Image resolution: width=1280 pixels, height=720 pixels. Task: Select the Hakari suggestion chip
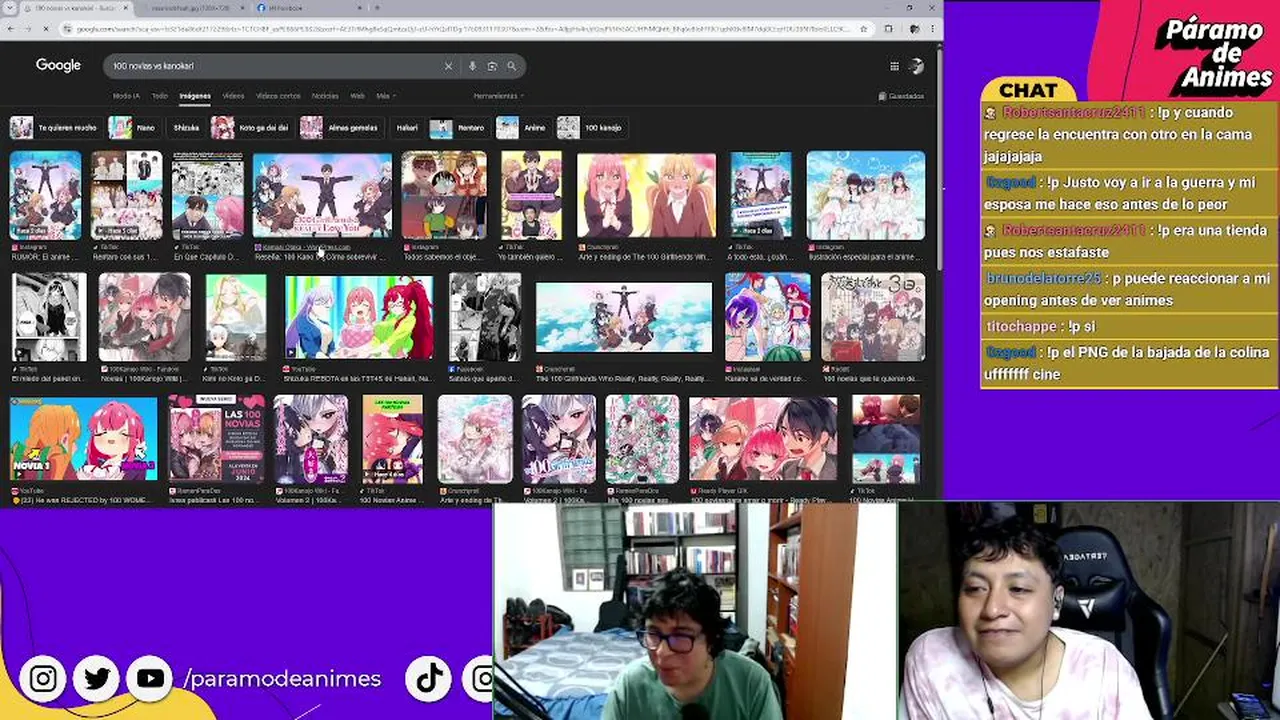(x=407, y=128)
